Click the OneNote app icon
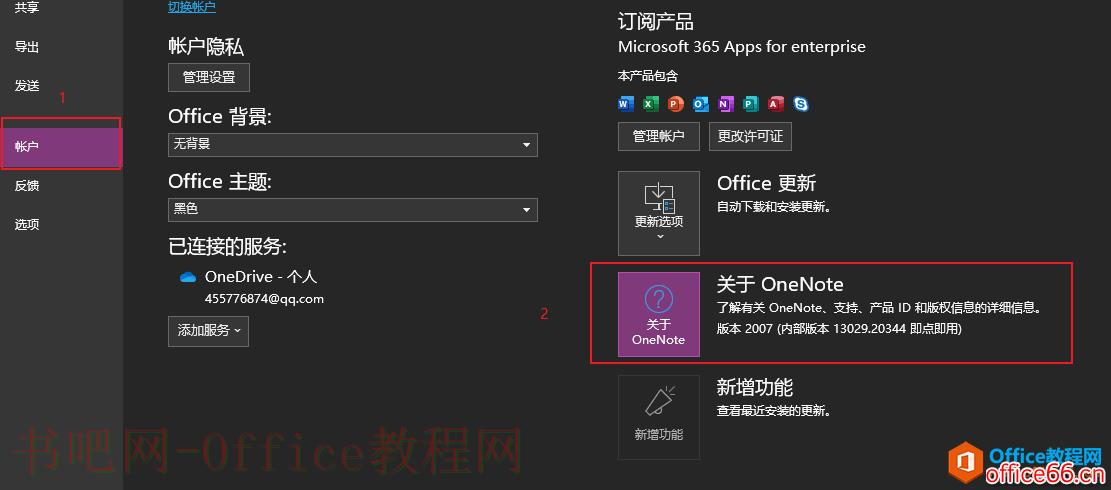 pos(726,104)
